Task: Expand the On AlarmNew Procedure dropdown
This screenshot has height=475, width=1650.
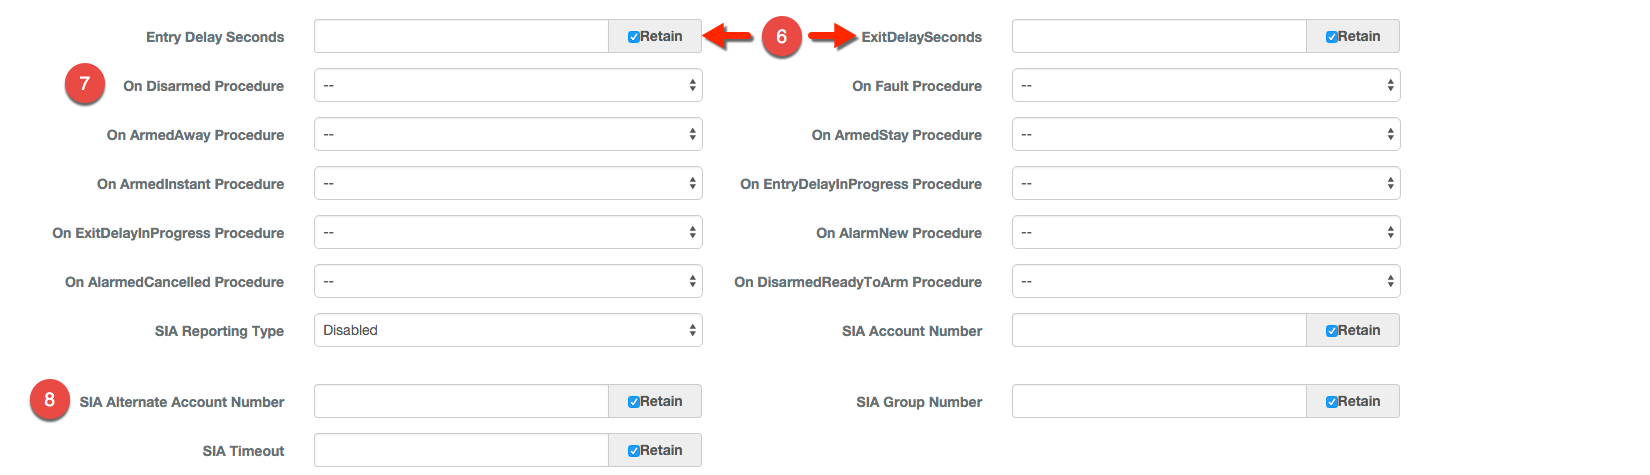Action: pos(1206,233)
